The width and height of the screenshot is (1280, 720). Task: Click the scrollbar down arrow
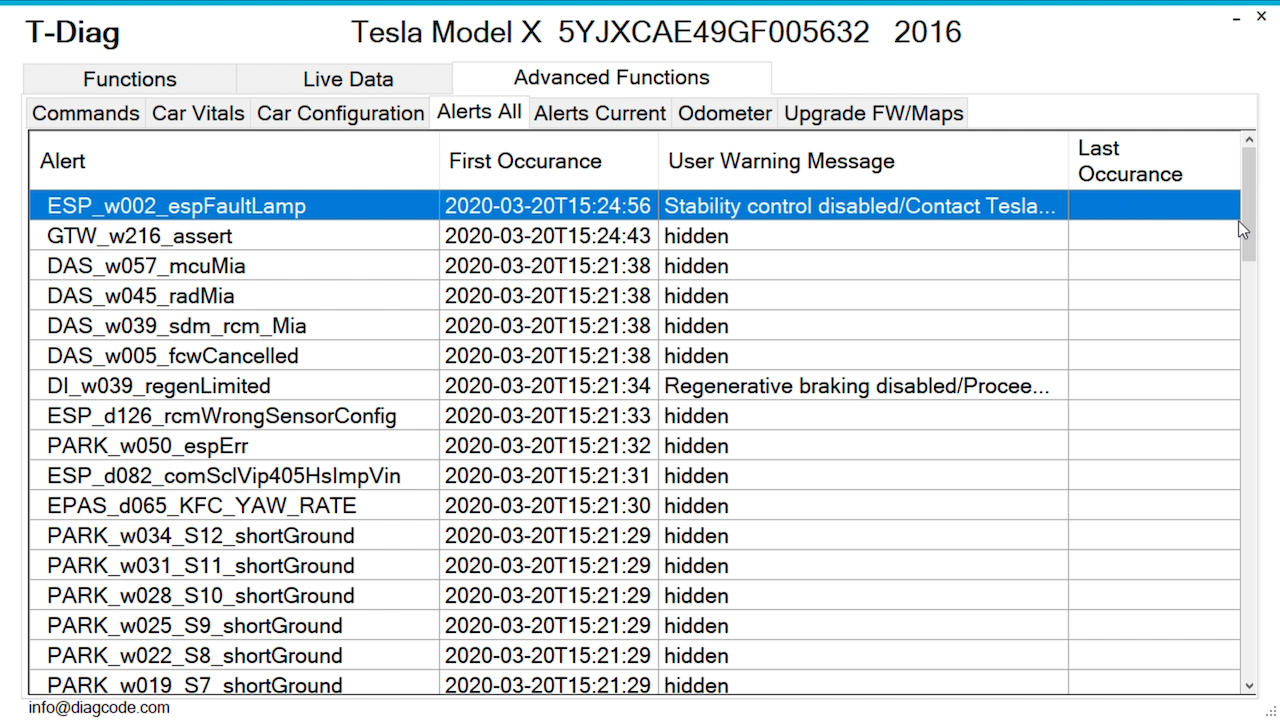(x=1248, y=686)
